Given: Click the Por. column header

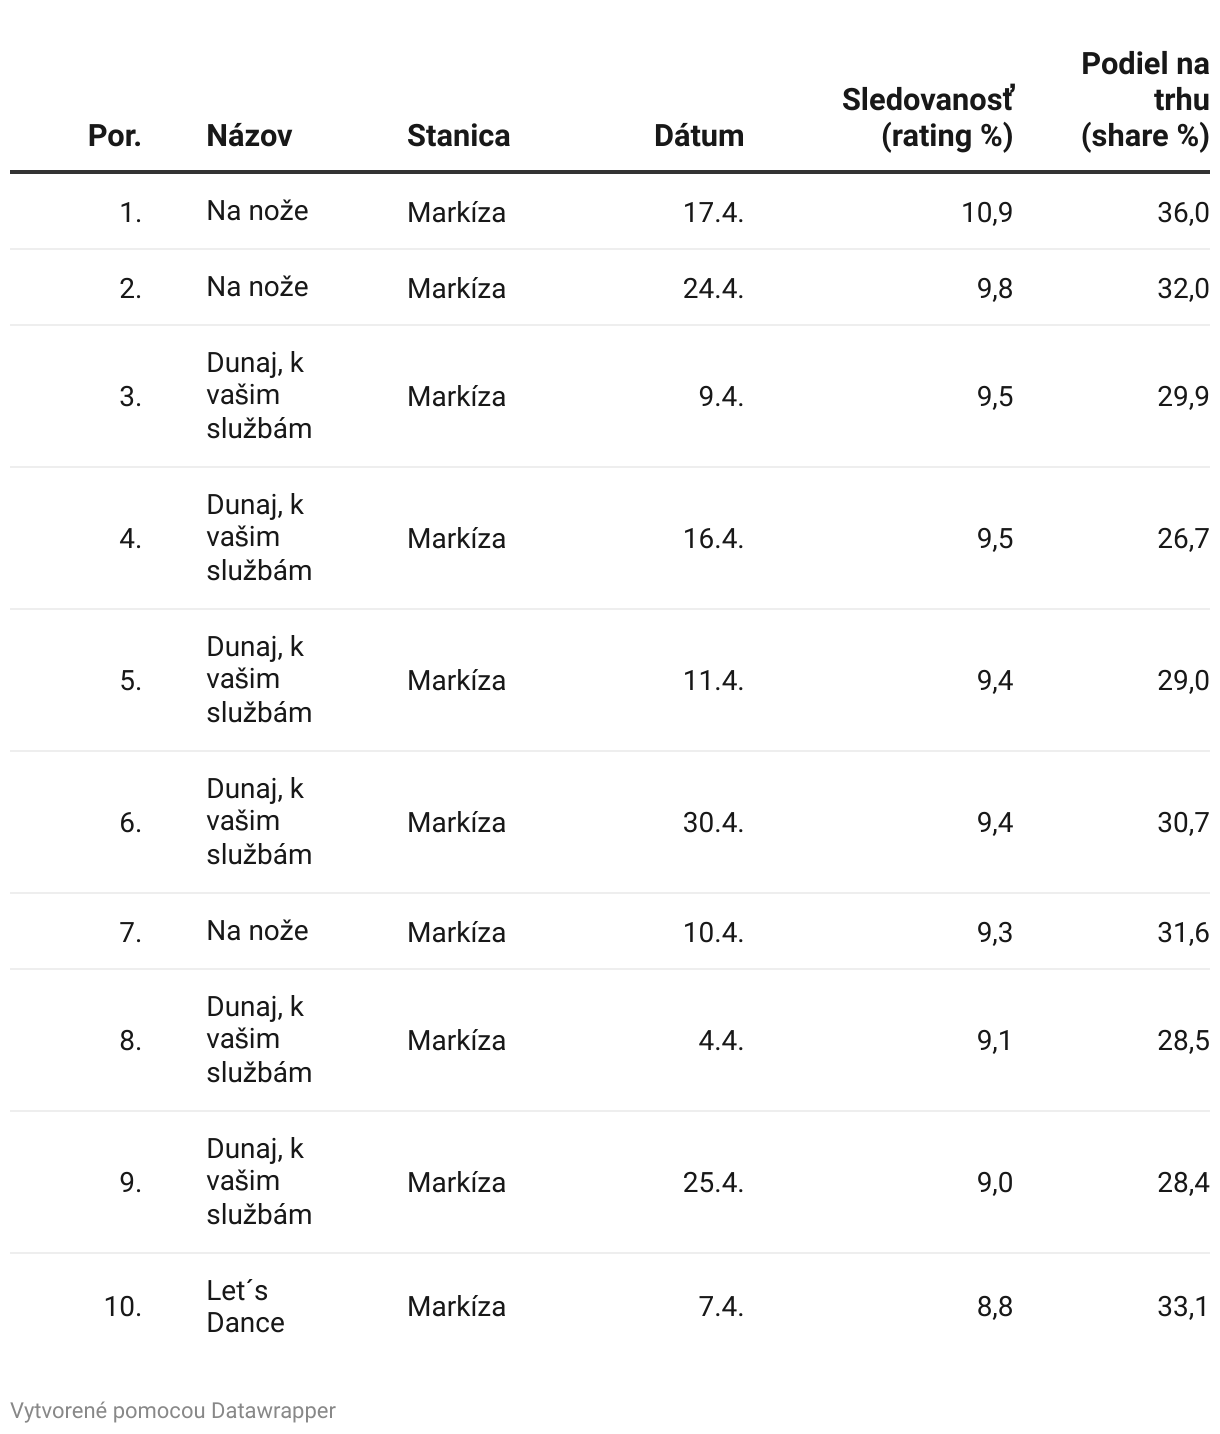Looking at the screenshot, I should [x=114, y=136].
